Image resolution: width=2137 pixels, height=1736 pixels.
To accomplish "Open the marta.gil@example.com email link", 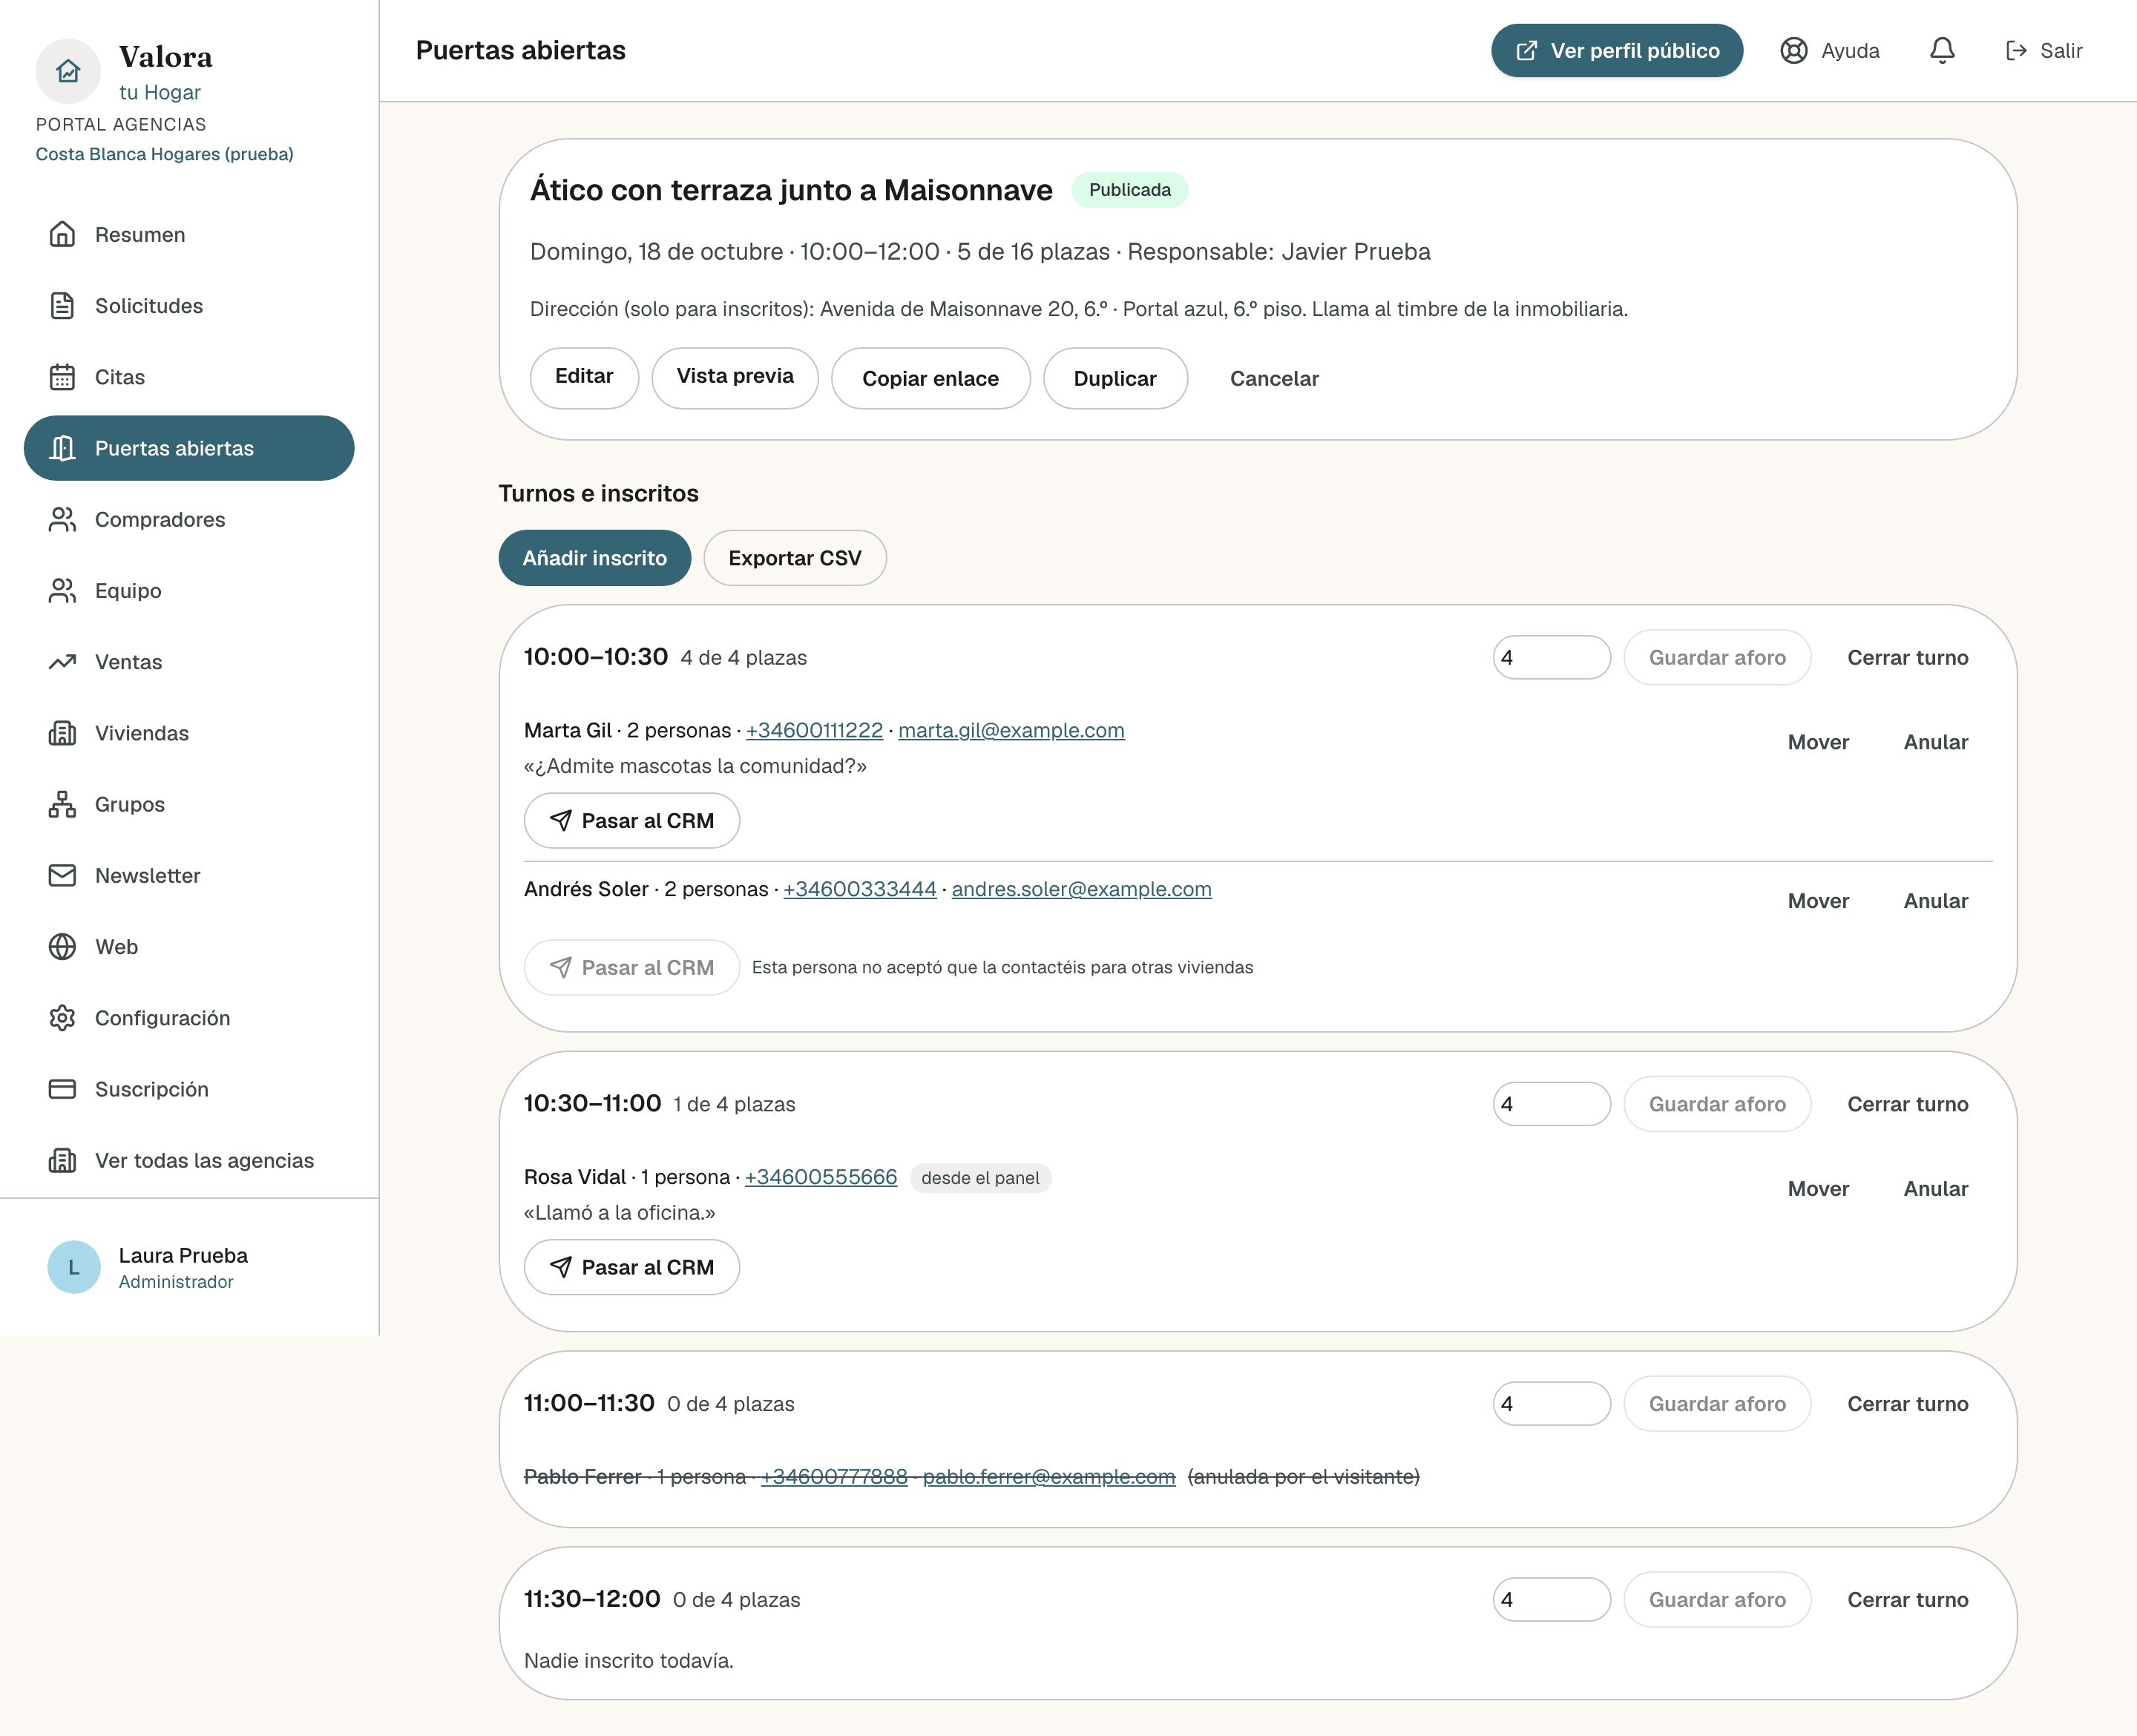I will [1011, 730].
